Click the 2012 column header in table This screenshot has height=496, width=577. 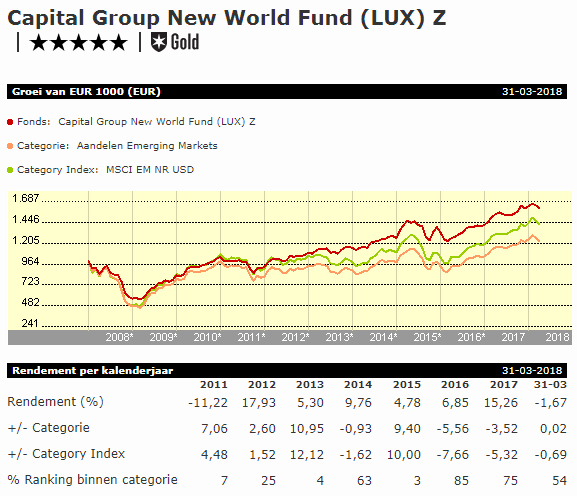(262, 385)
